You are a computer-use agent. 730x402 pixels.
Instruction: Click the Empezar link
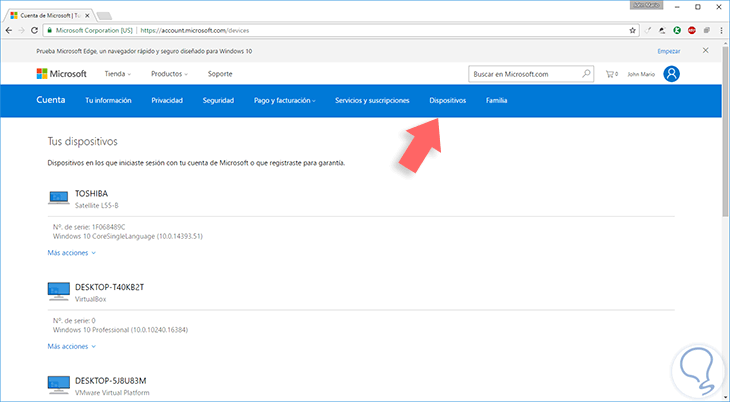click(669, 51)
